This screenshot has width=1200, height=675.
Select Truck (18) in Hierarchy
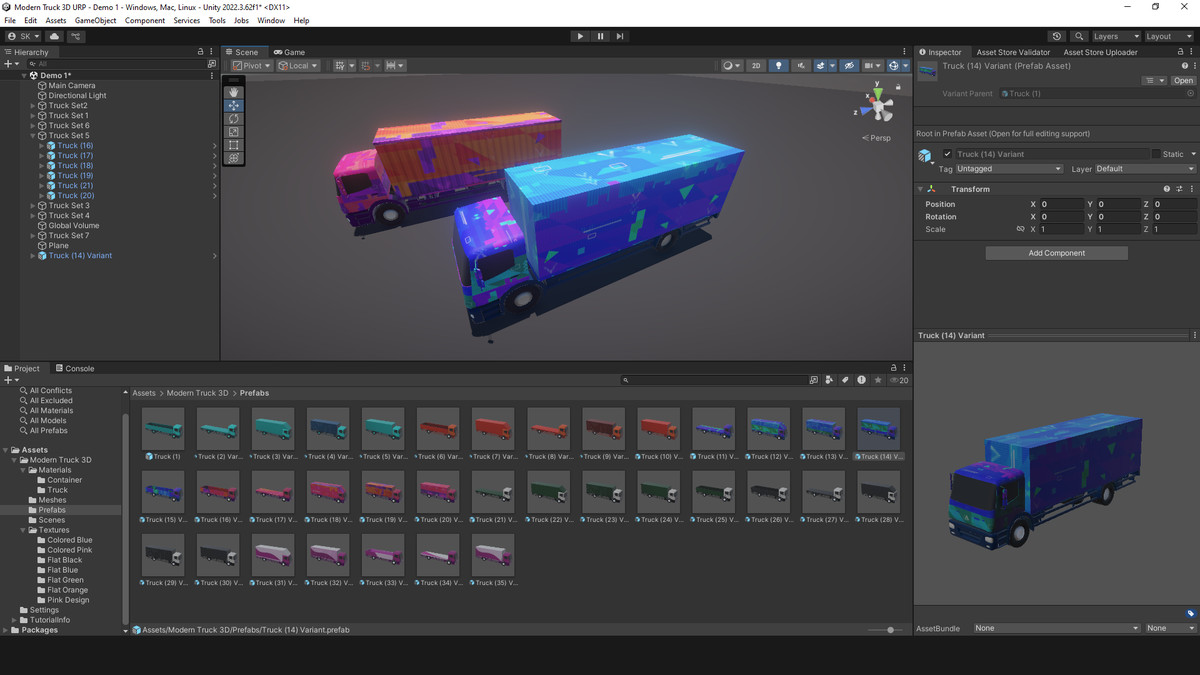[75, 166]
